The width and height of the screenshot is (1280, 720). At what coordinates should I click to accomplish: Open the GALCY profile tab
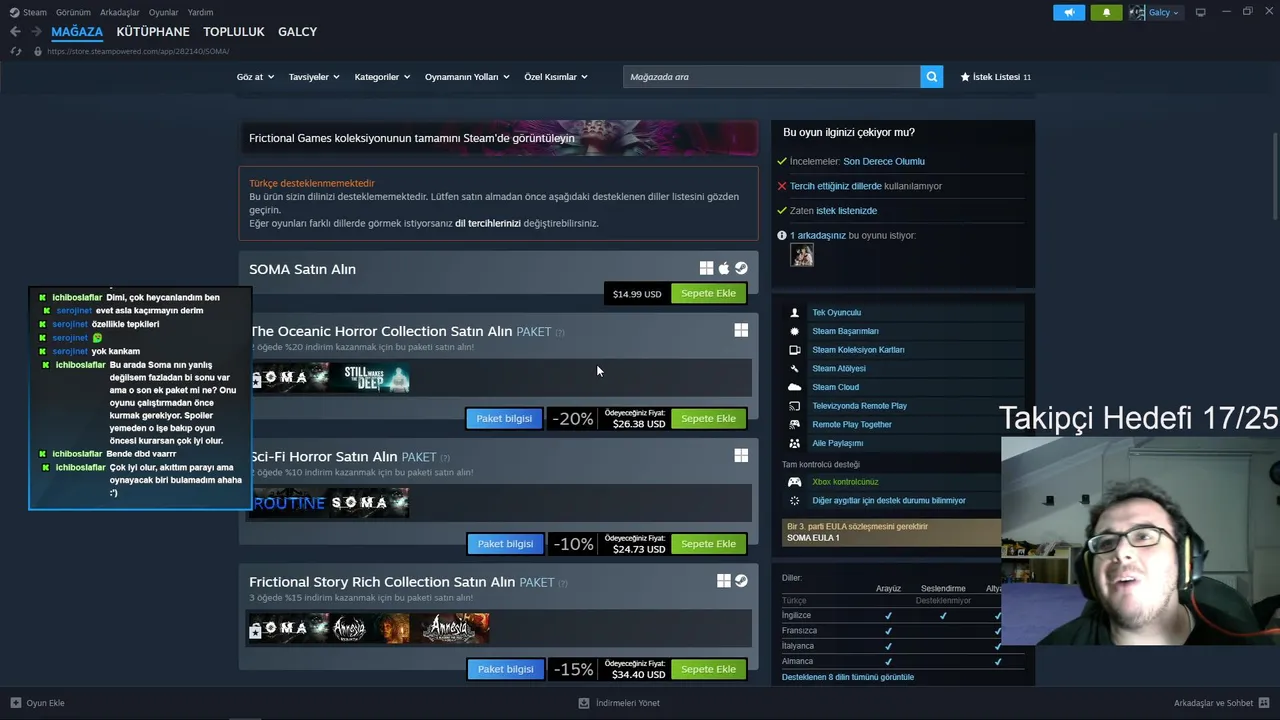[298, 32]
